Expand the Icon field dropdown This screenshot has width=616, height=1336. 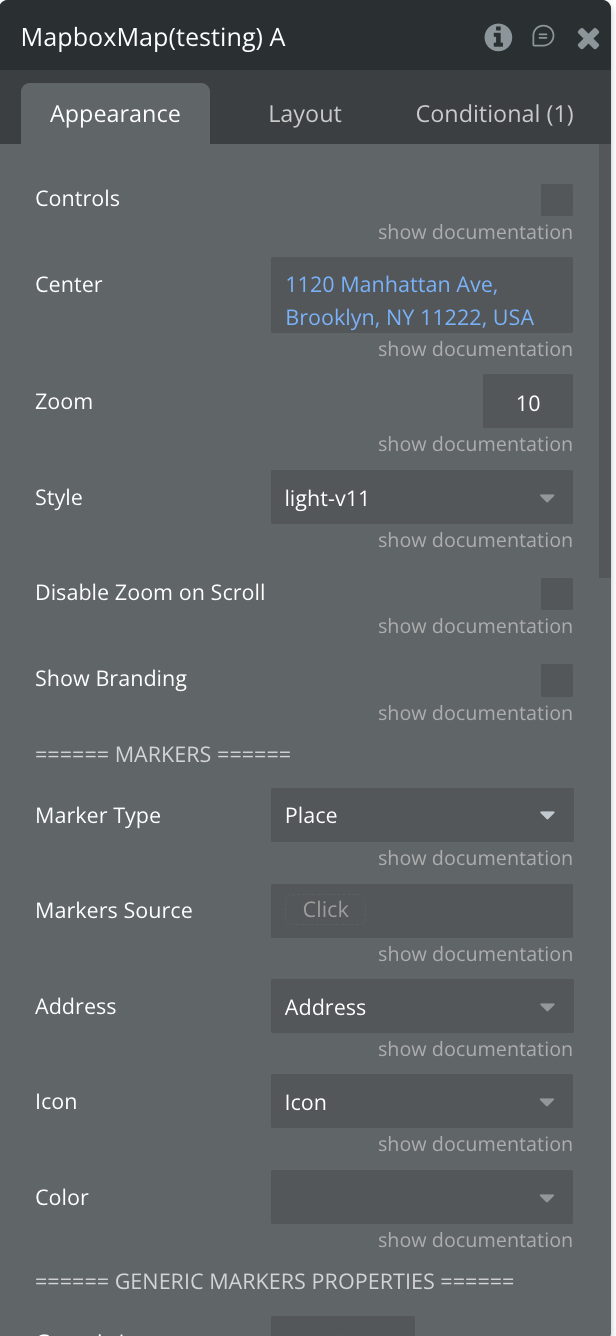[x=421, y=1102]
